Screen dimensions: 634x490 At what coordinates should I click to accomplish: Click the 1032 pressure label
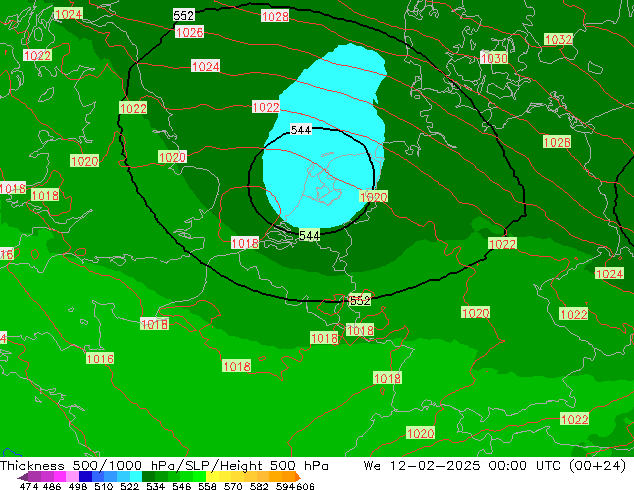[558, 39]
